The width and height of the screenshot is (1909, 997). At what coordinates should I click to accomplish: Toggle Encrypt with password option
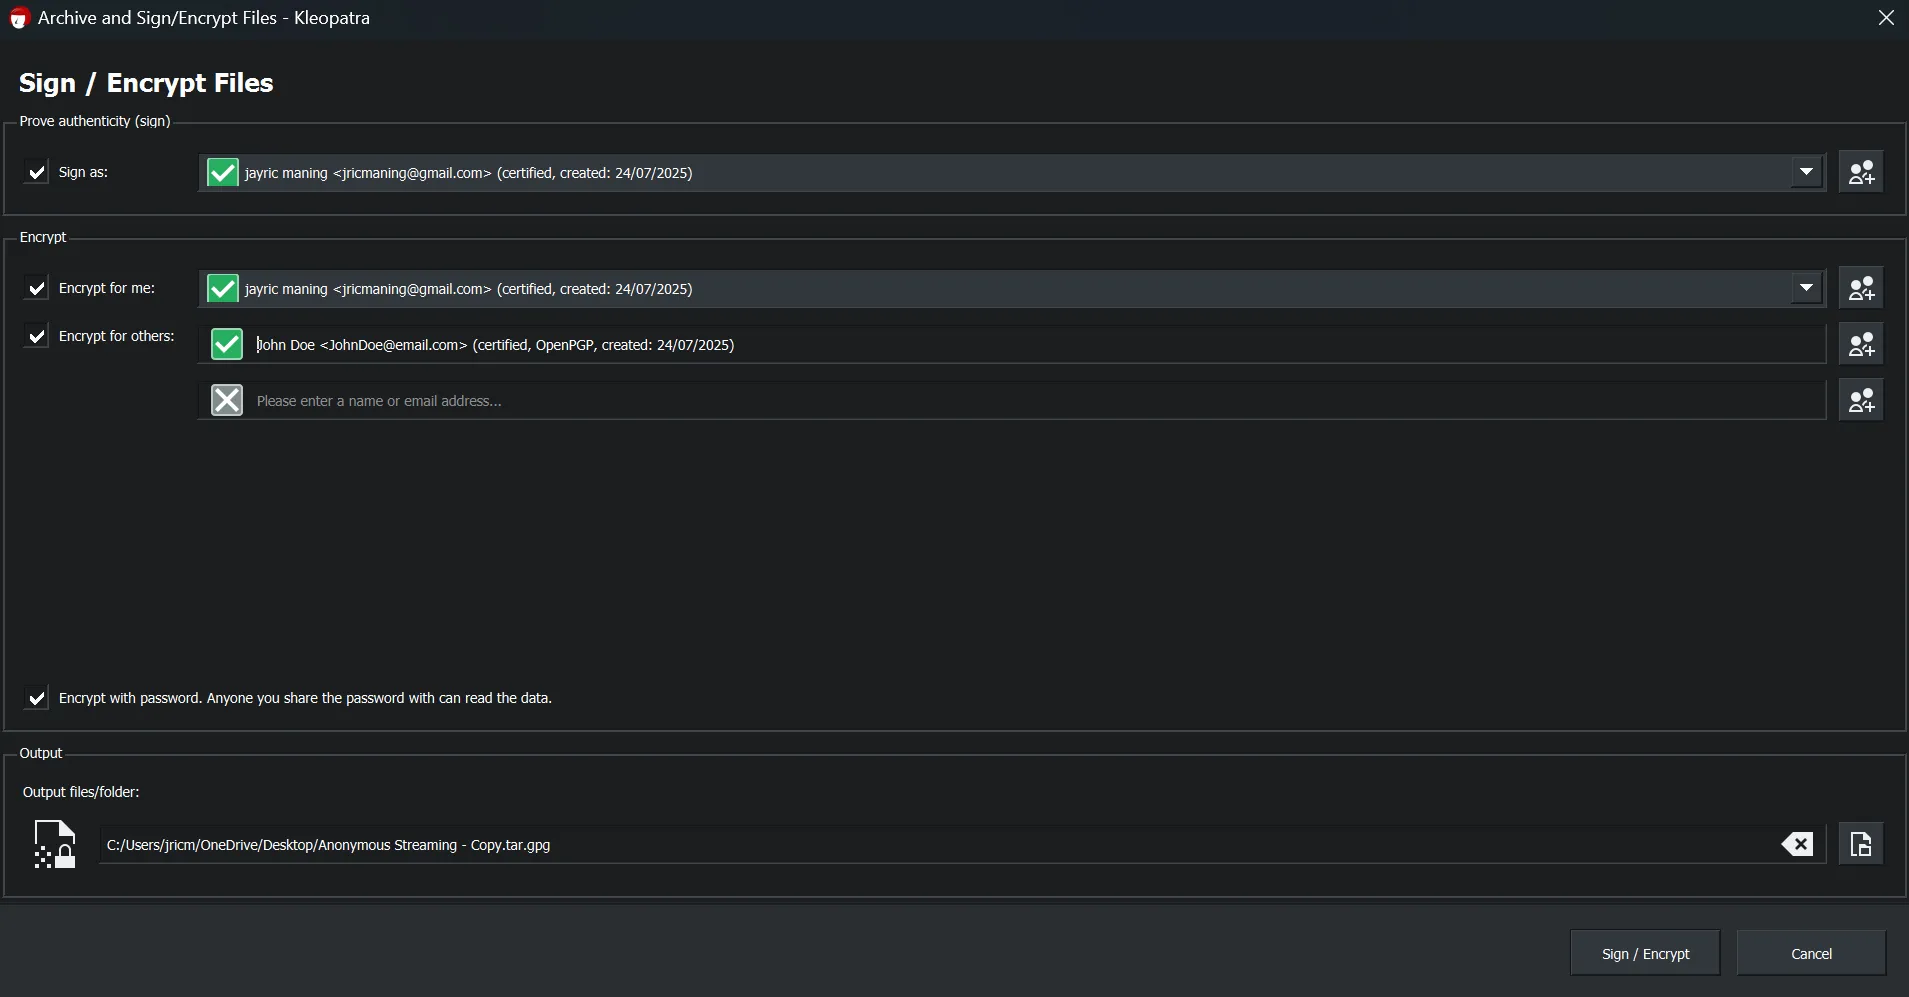point(37,698)
